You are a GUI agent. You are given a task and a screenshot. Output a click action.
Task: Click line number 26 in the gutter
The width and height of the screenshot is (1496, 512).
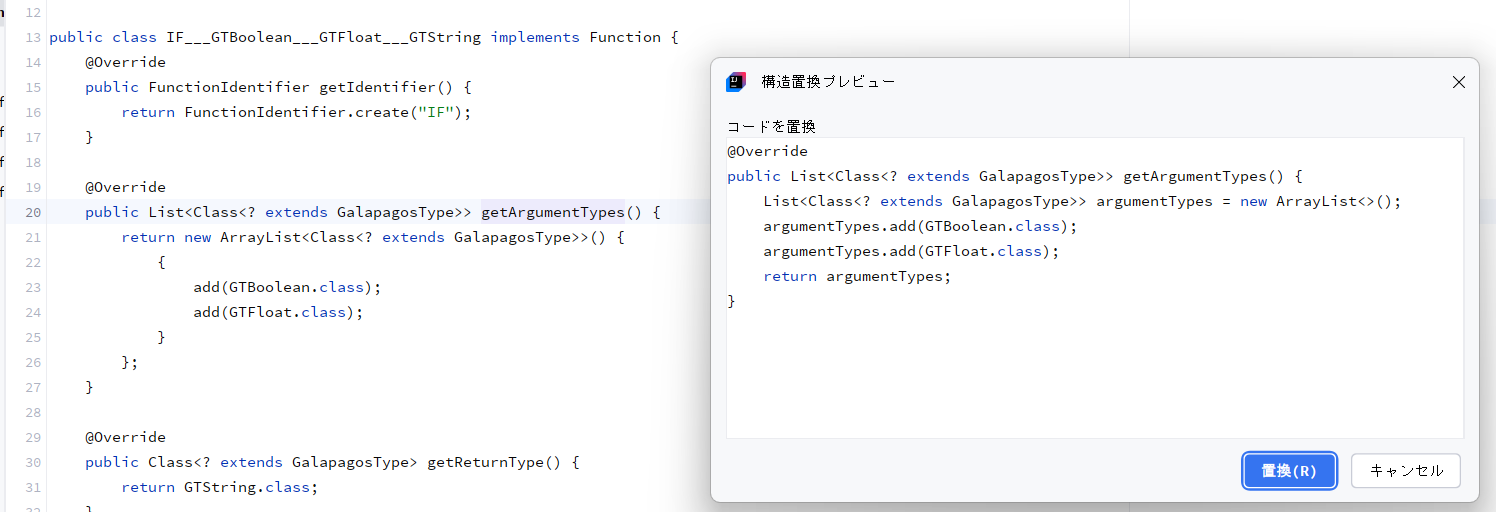tap(32, 362)
